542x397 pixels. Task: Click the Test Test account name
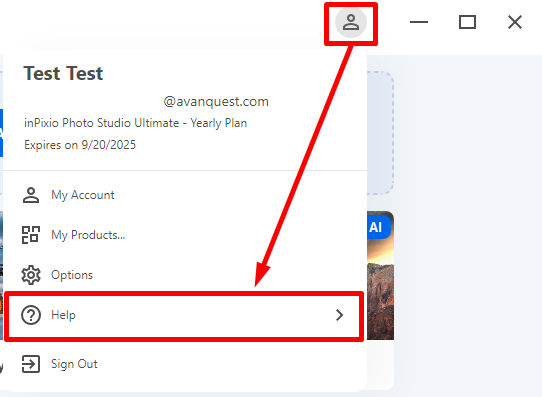(63, 73)
